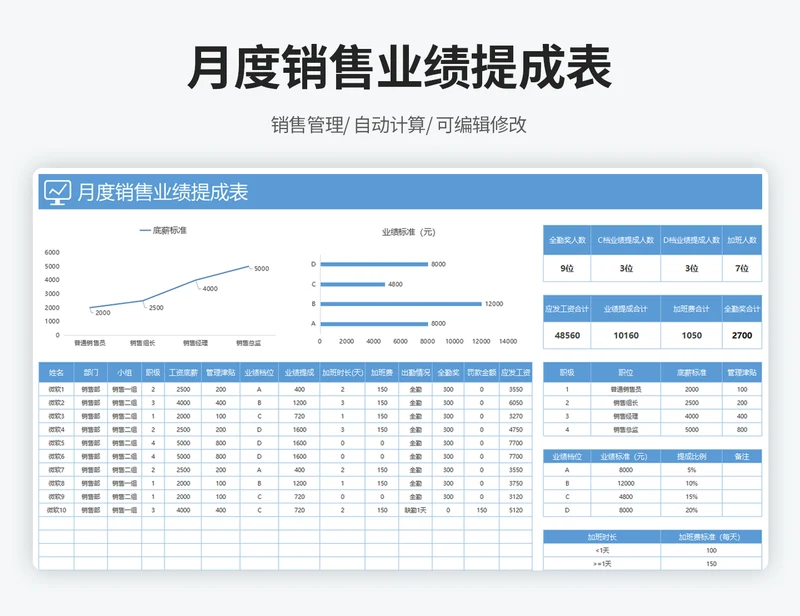Click the name cell 微软10

[56, 510]
